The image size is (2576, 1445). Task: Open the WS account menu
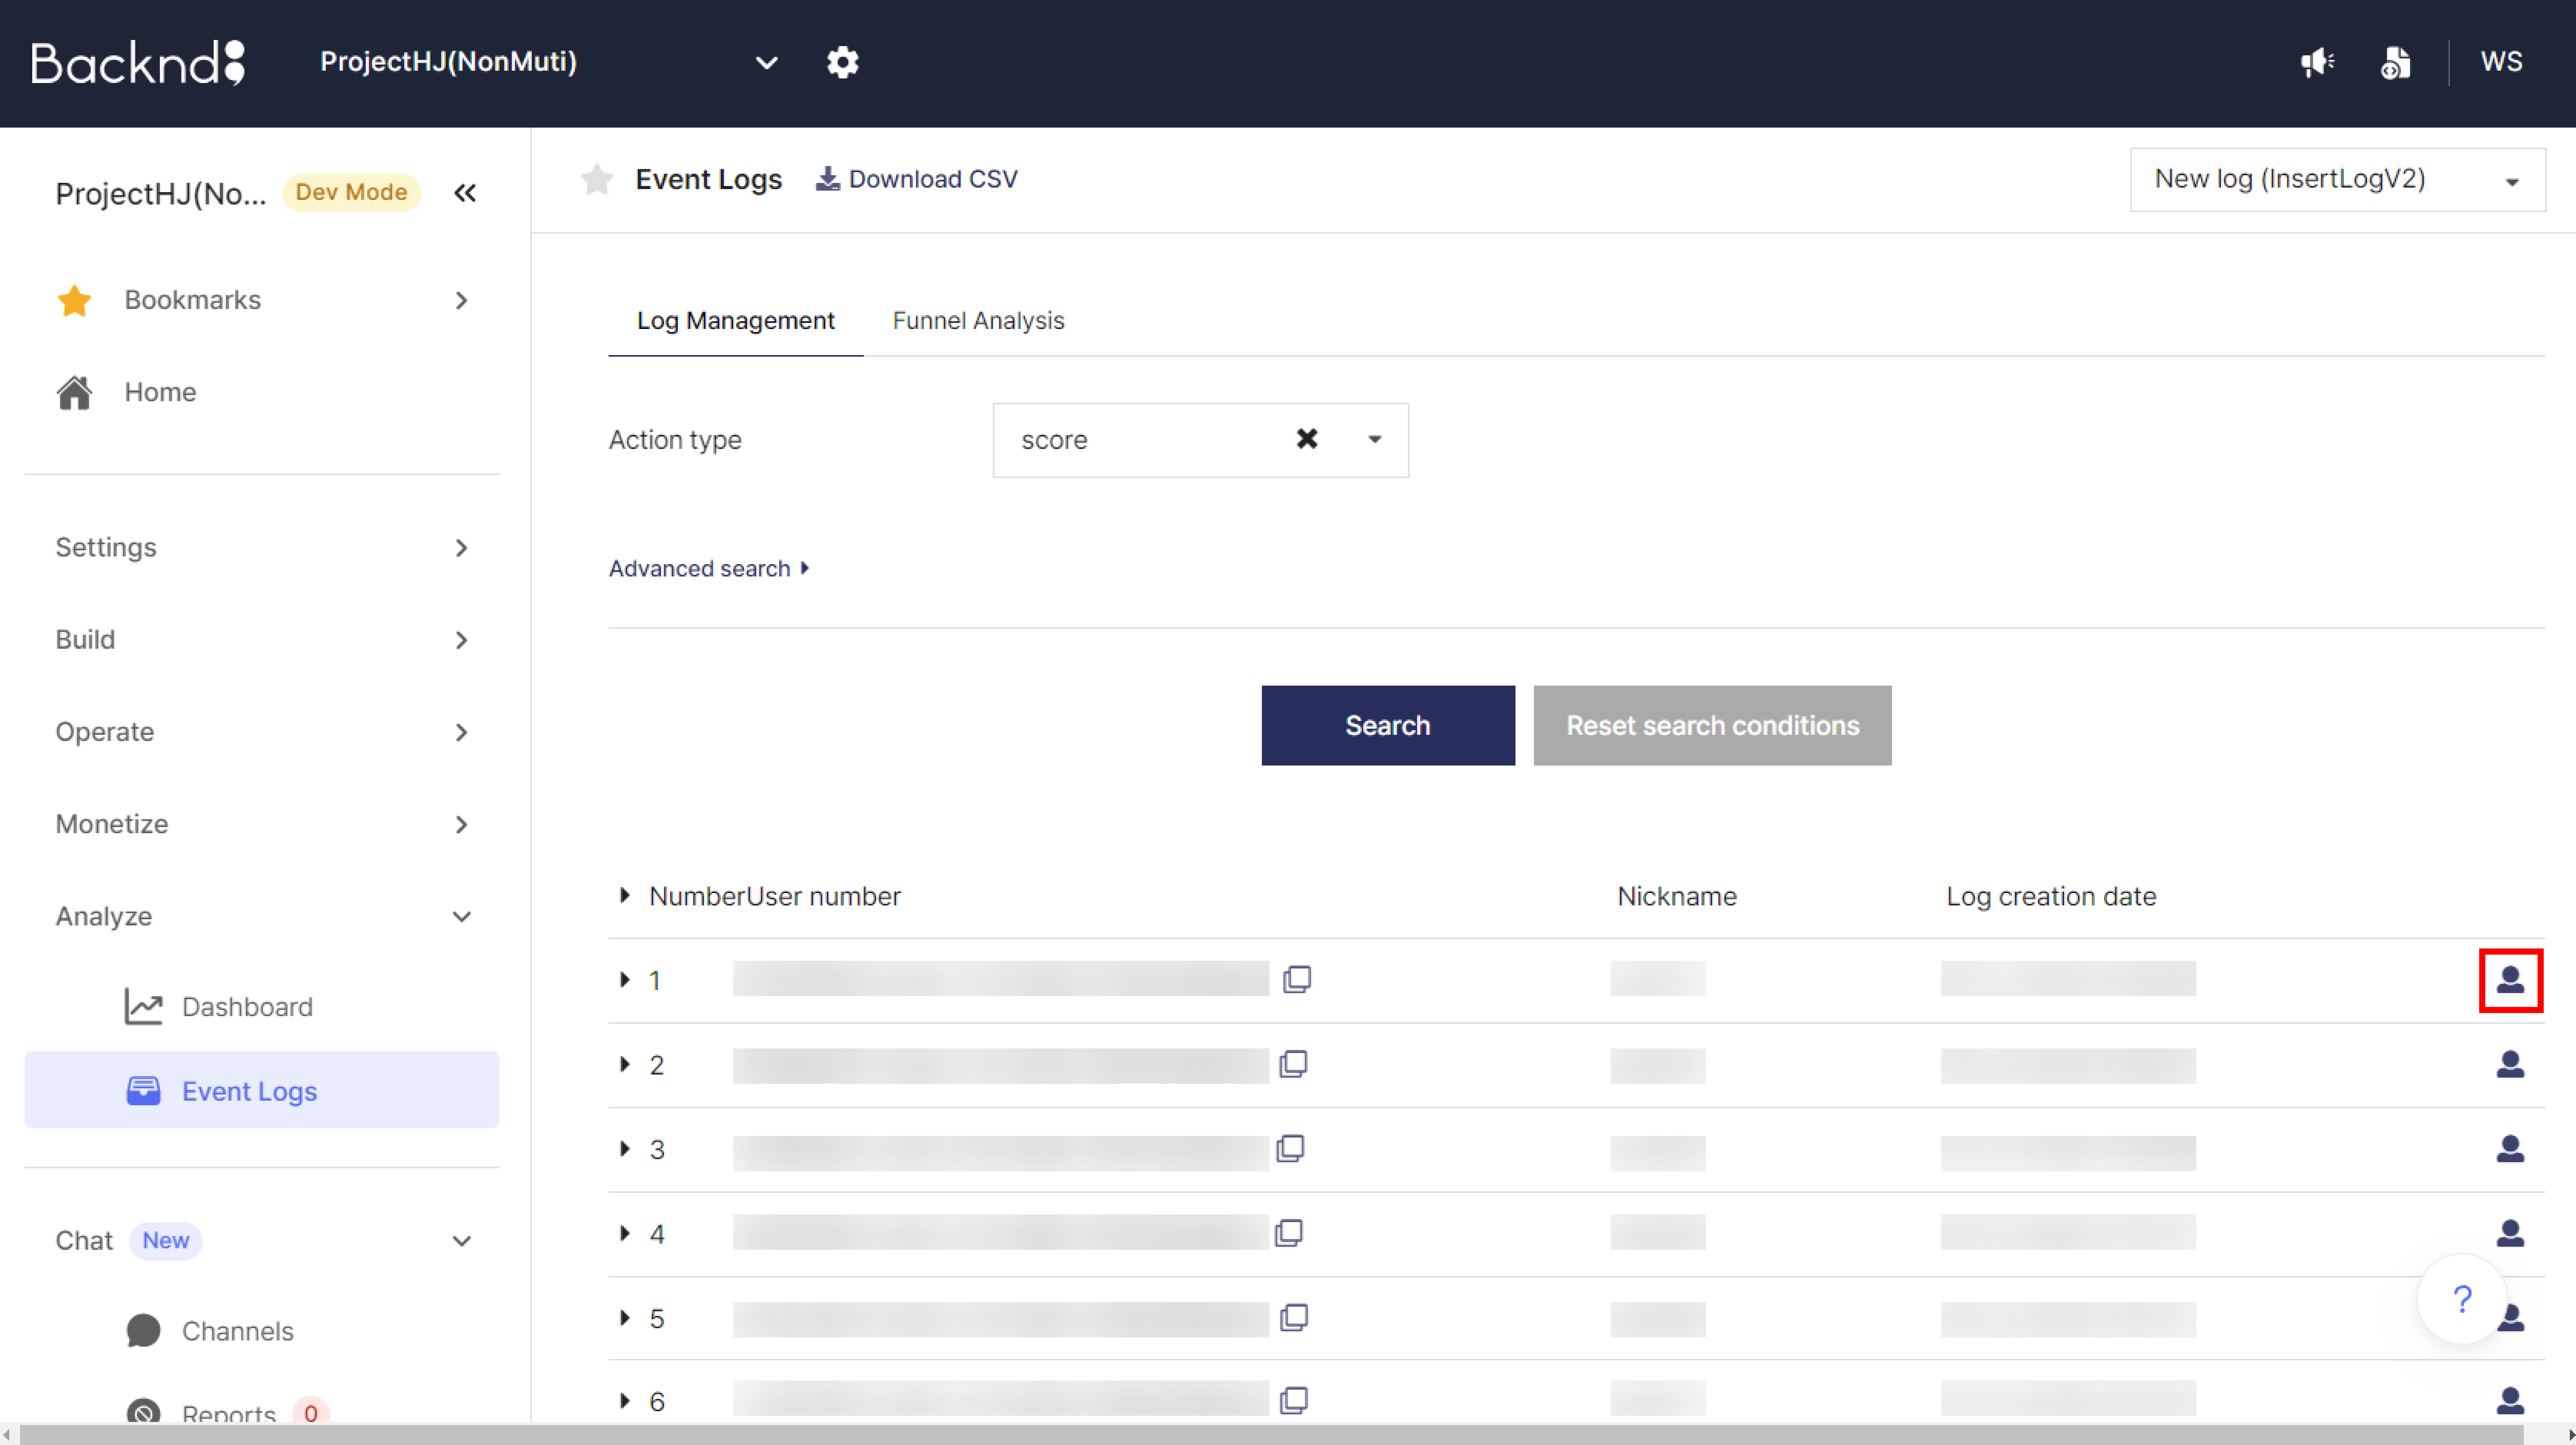(x=2502, y=62)
